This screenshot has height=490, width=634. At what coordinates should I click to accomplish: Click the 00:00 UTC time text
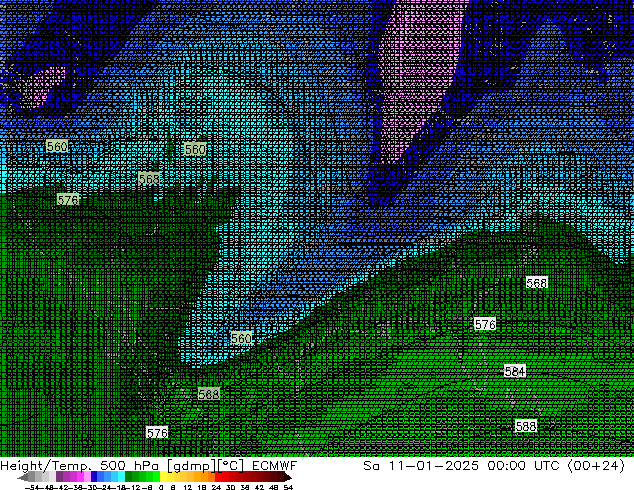[523, 465]
